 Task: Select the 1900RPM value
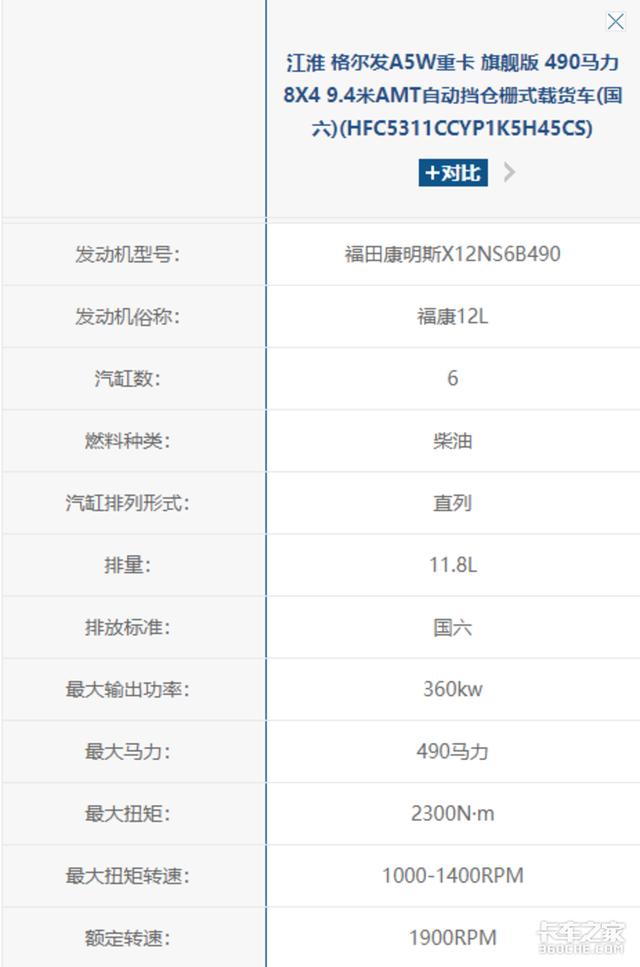(x=453, y=938)
